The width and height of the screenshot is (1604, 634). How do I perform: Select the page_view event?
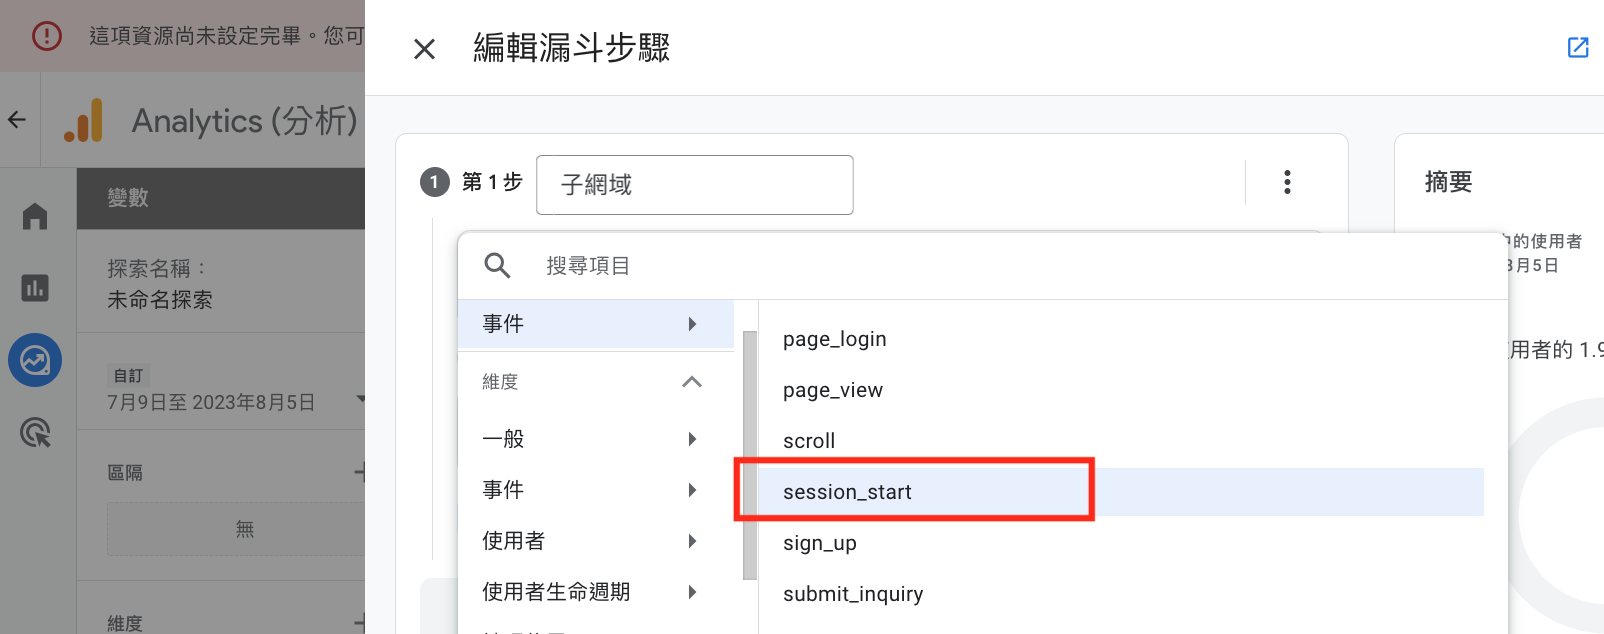pos(833,390)
